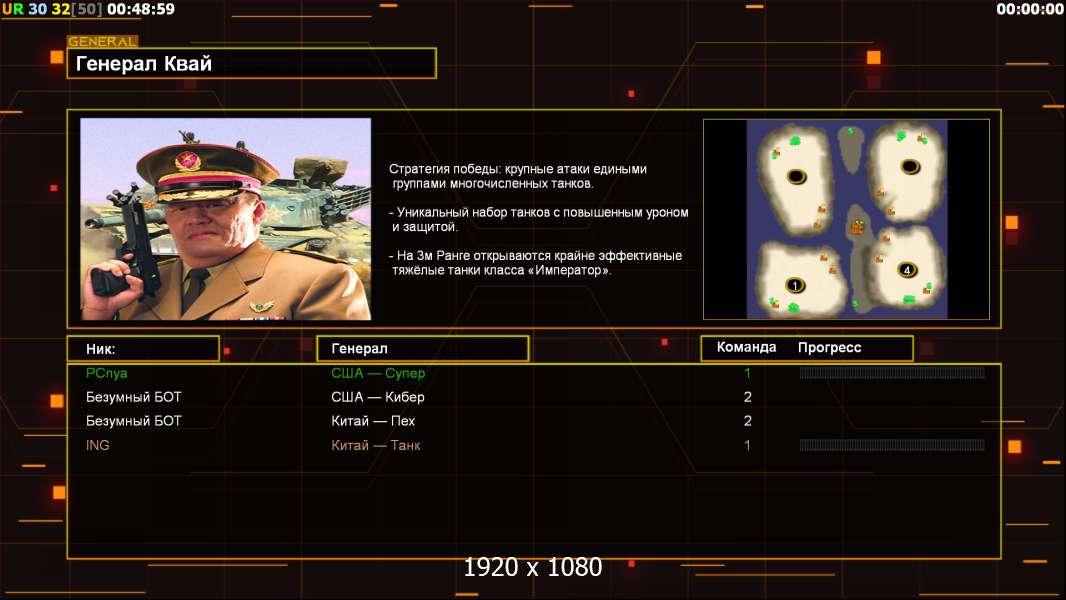Click the '00:48:59' timer readout

(x=141, y=9)
